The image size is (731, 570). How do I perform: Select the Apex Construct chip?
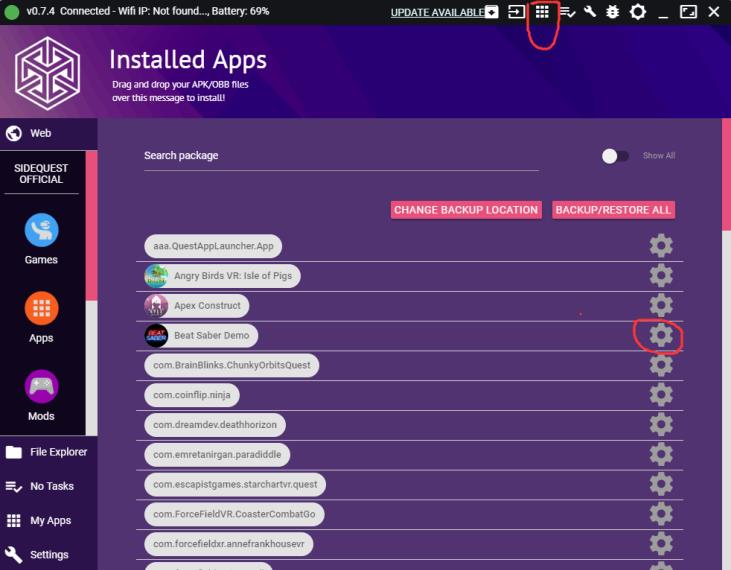[x=196, y=305]
